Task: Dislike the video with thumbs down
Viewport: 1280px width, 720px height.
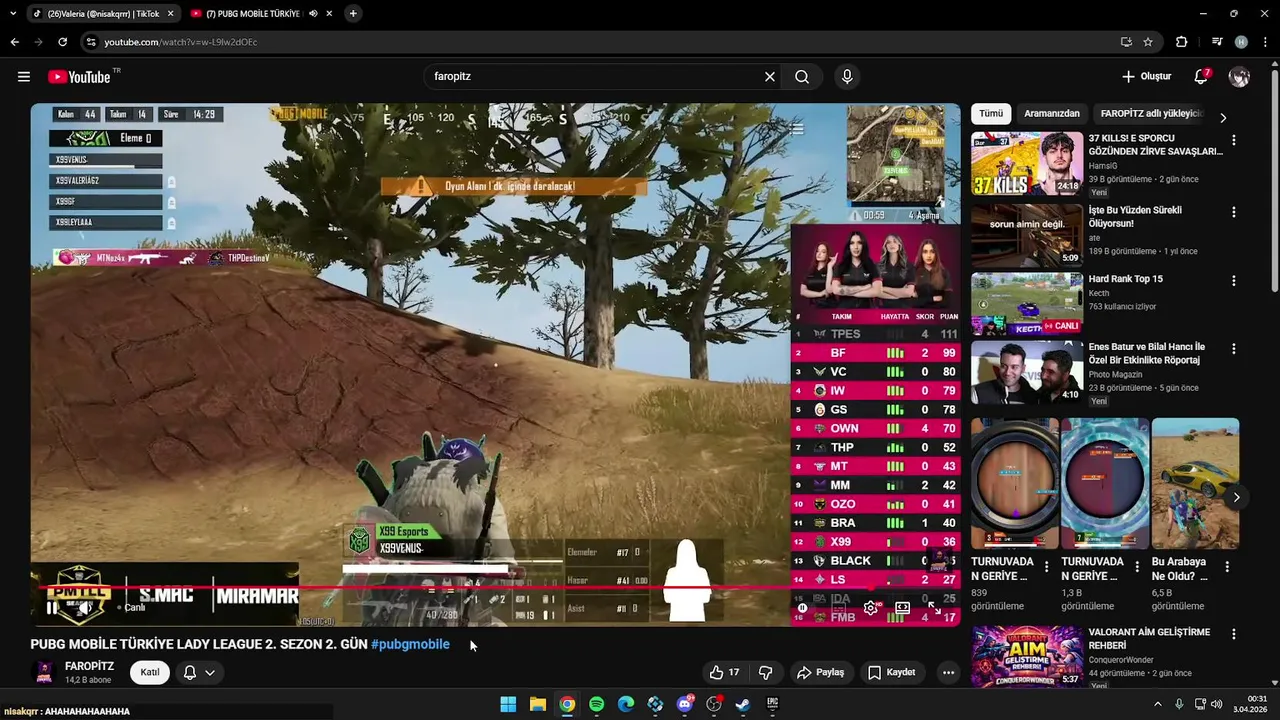Action: [x=766, y=672]
